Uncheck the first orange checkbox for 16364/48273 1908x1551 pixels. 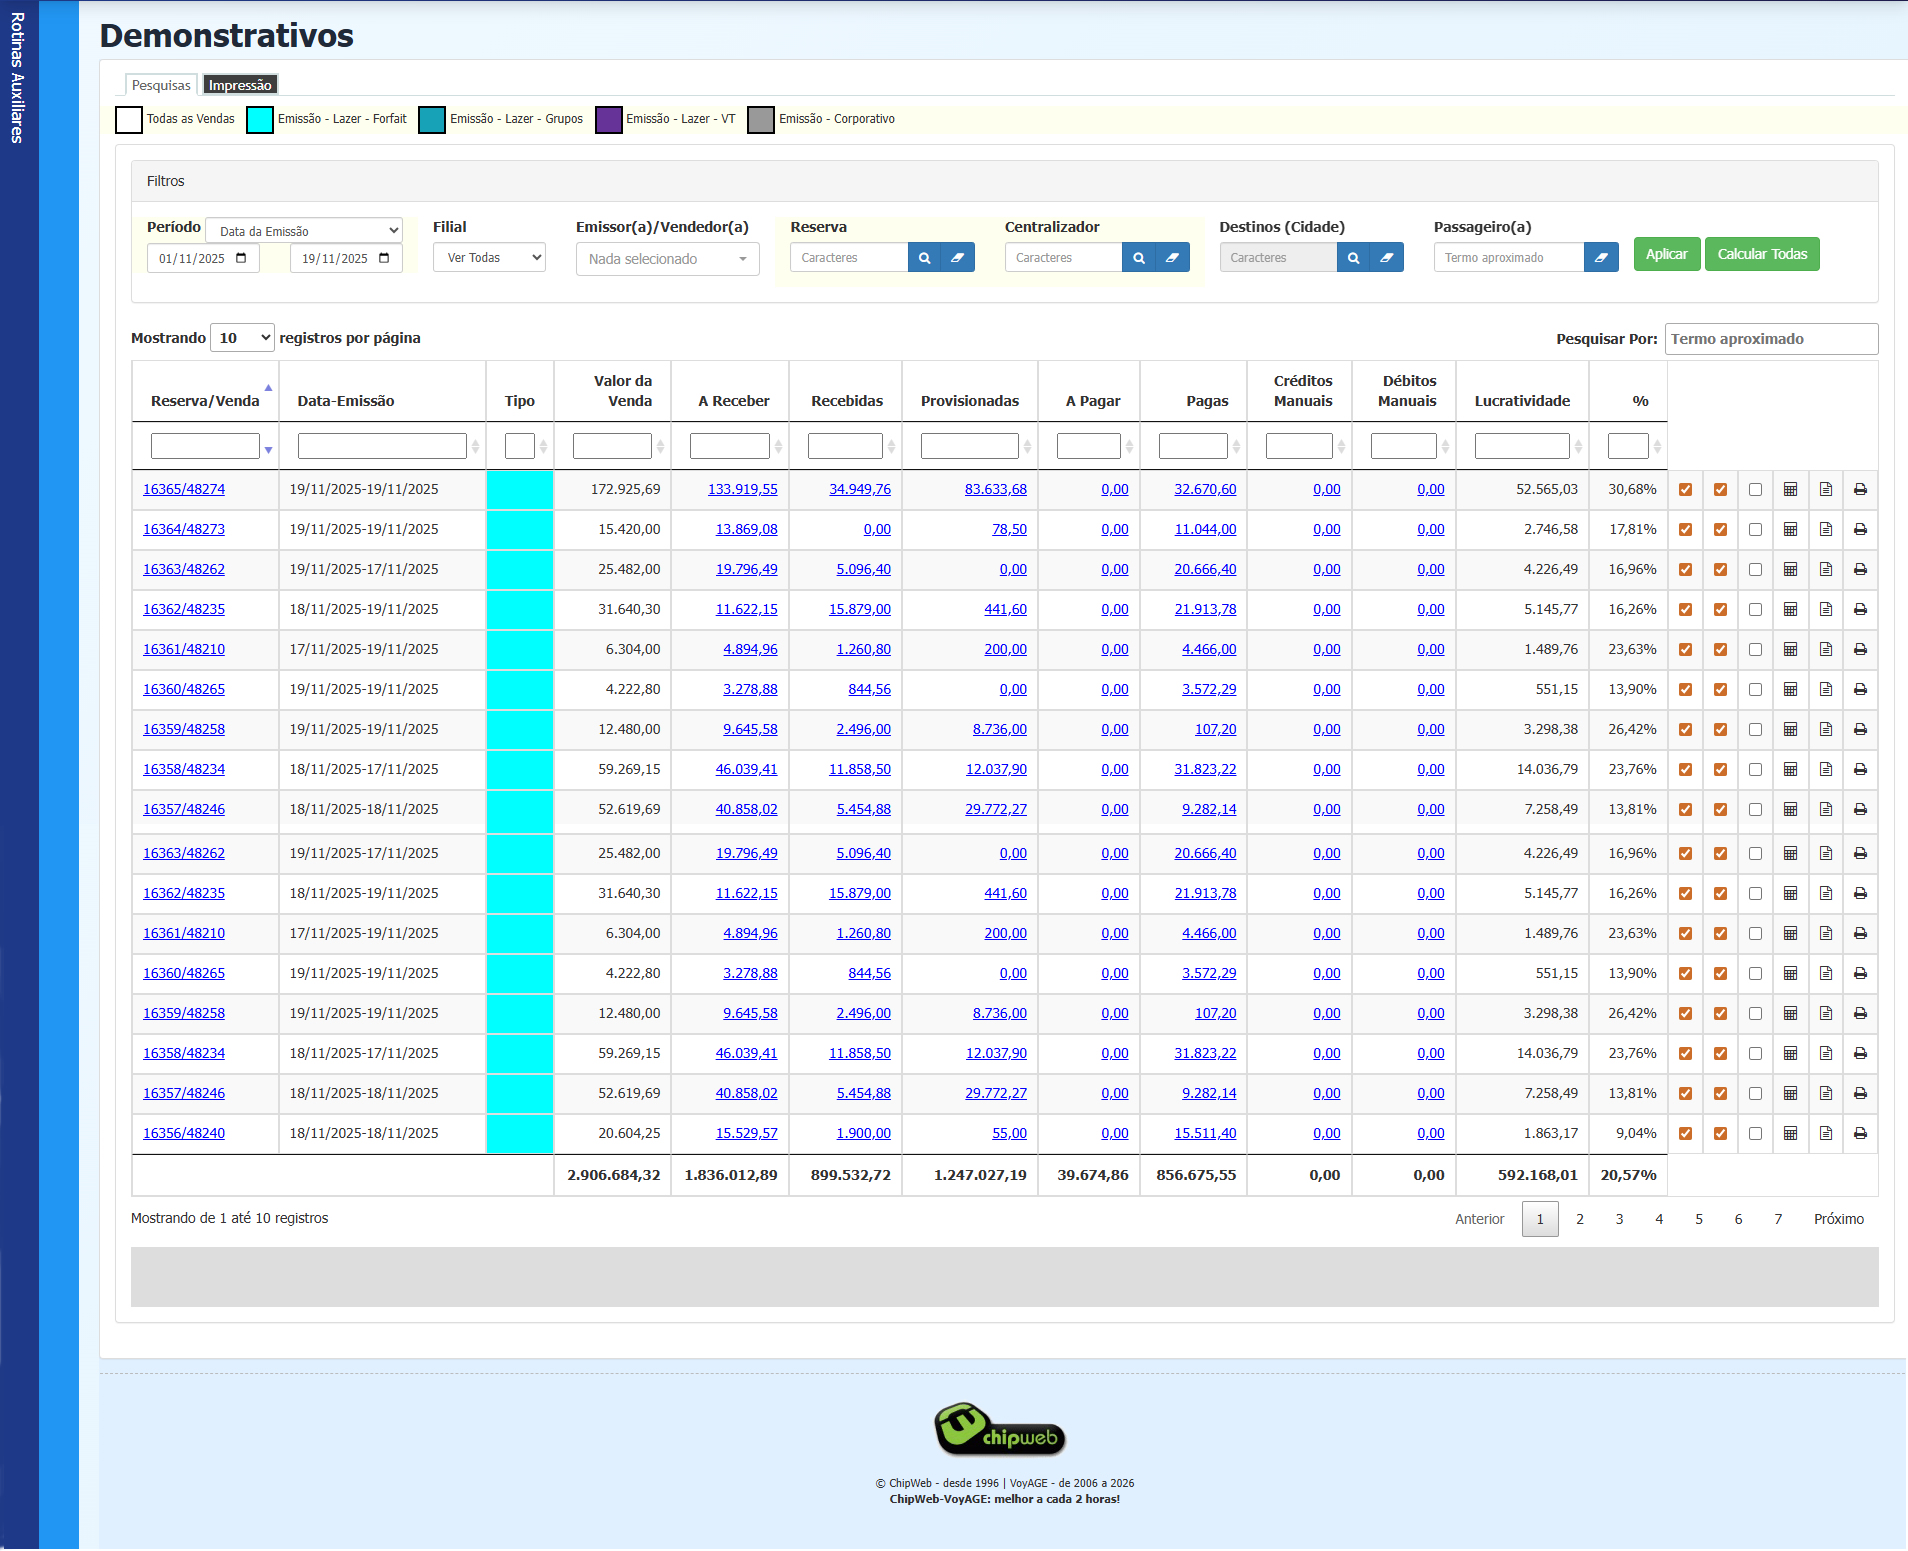pyautogui.click(x=1685, y=530)
